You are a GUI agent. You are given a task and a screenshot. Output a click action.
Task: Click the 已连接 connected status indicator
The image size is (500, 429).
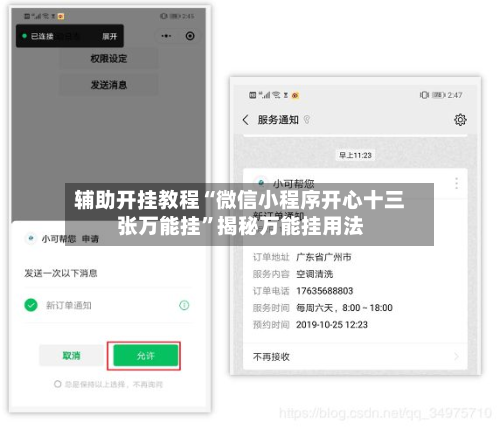[38, 36]
